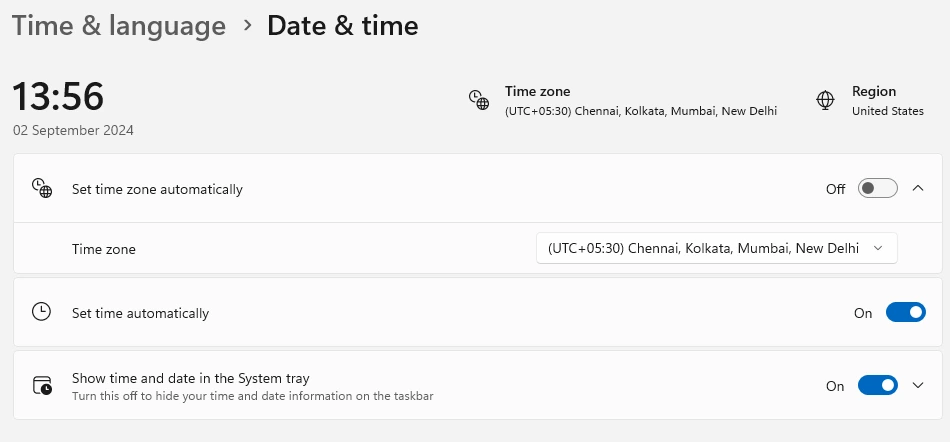Click the date 02 September 2024
This screenshot has width=950, height=442.
[73, 130]
